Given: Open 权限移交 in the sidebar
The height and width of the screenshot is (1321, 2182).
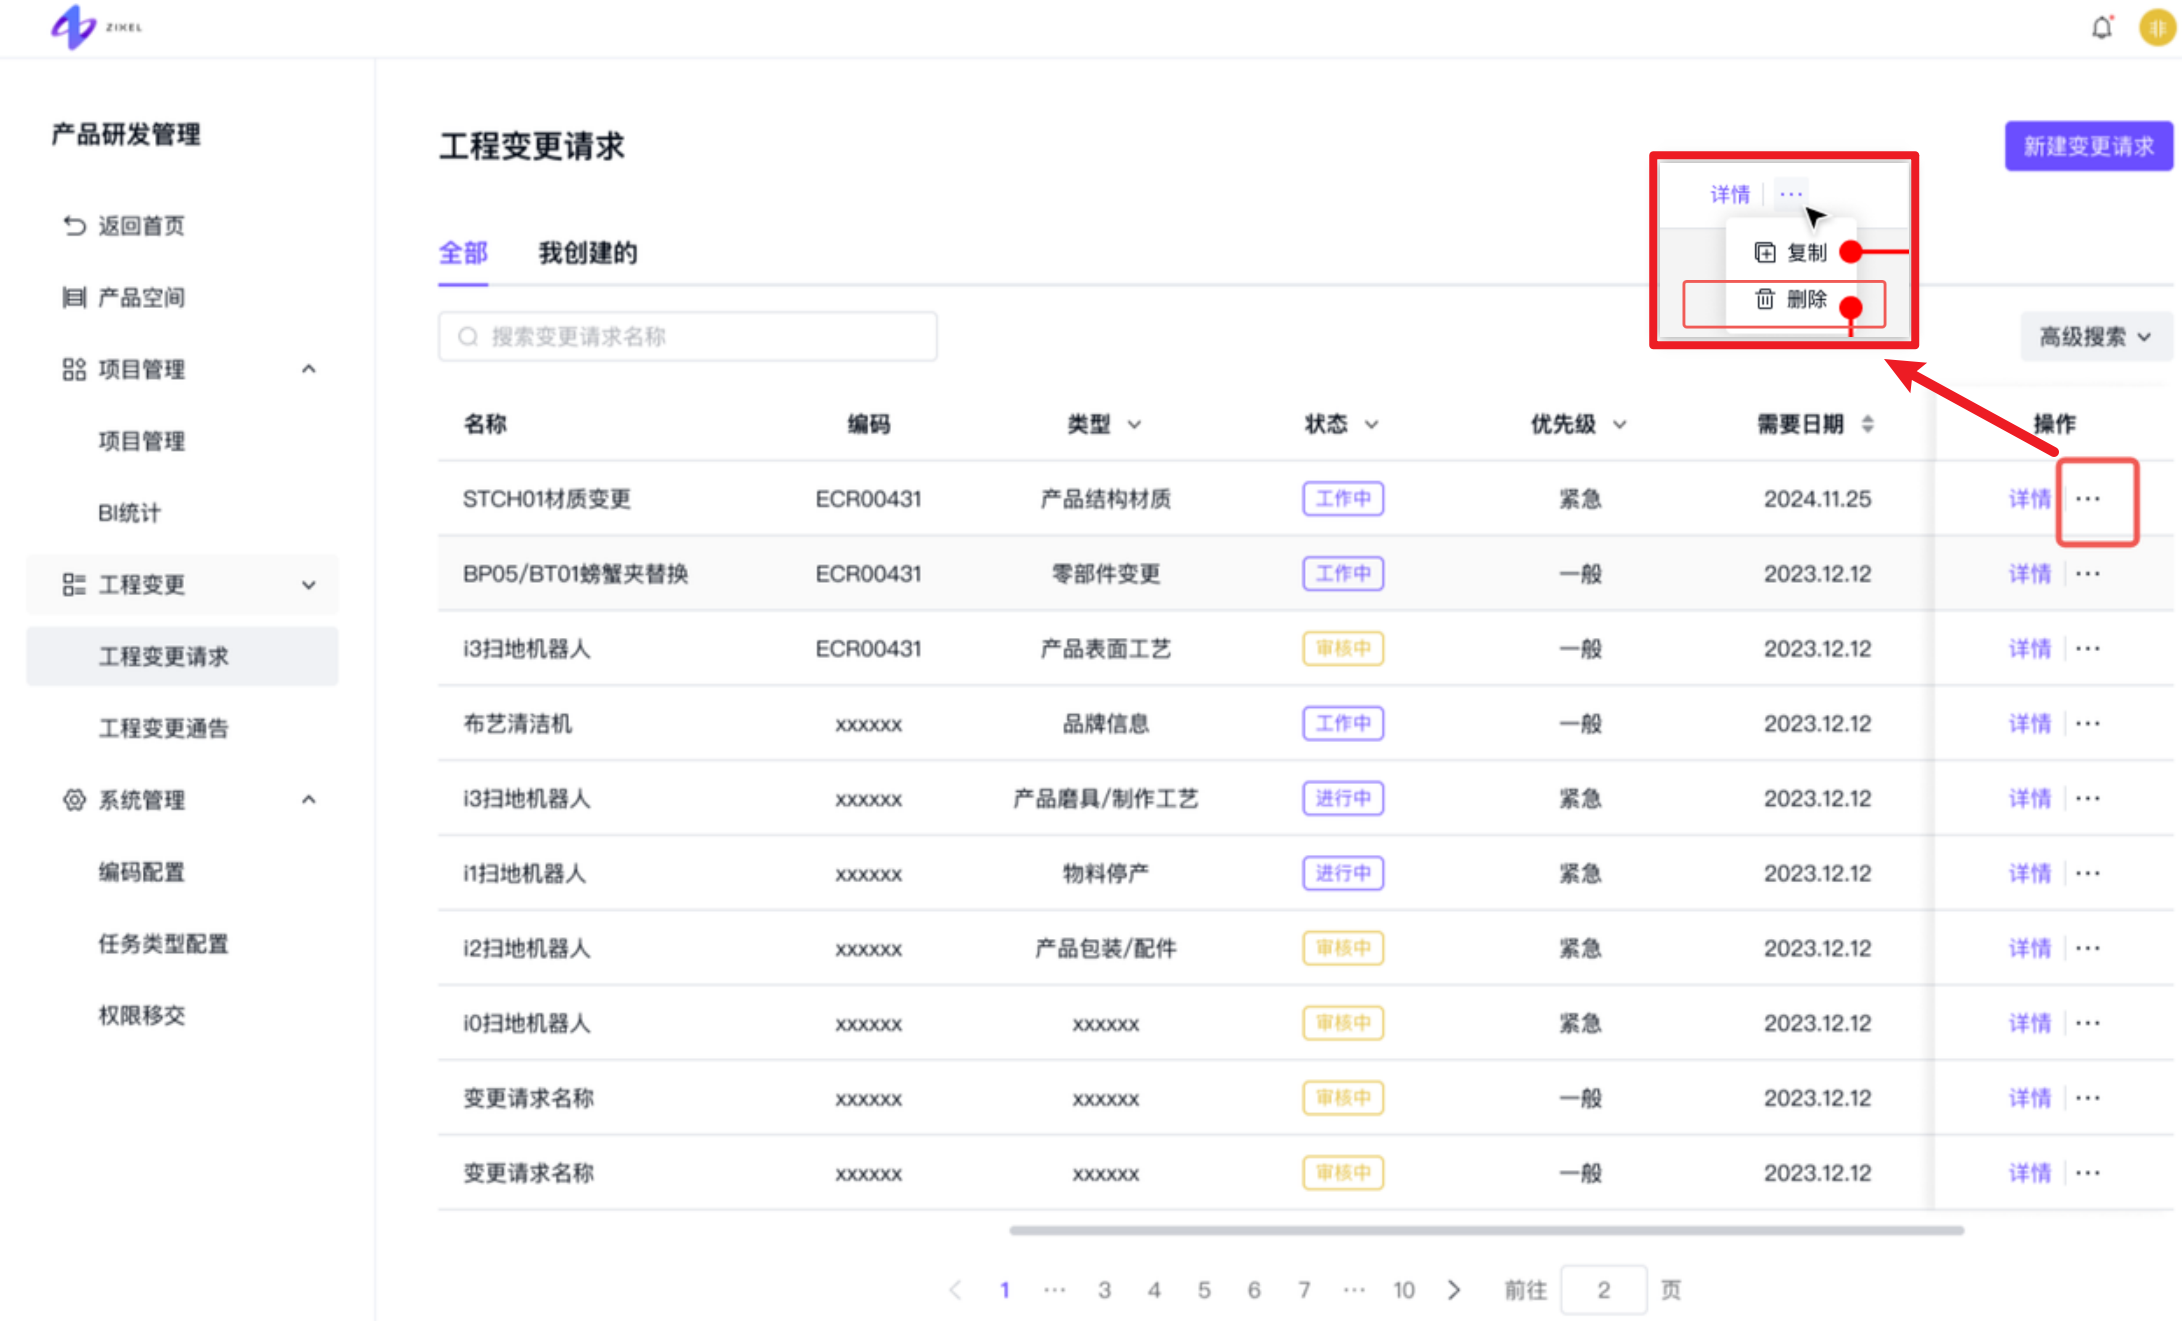Looking at the screenshot, I should tap(142, 1015).
